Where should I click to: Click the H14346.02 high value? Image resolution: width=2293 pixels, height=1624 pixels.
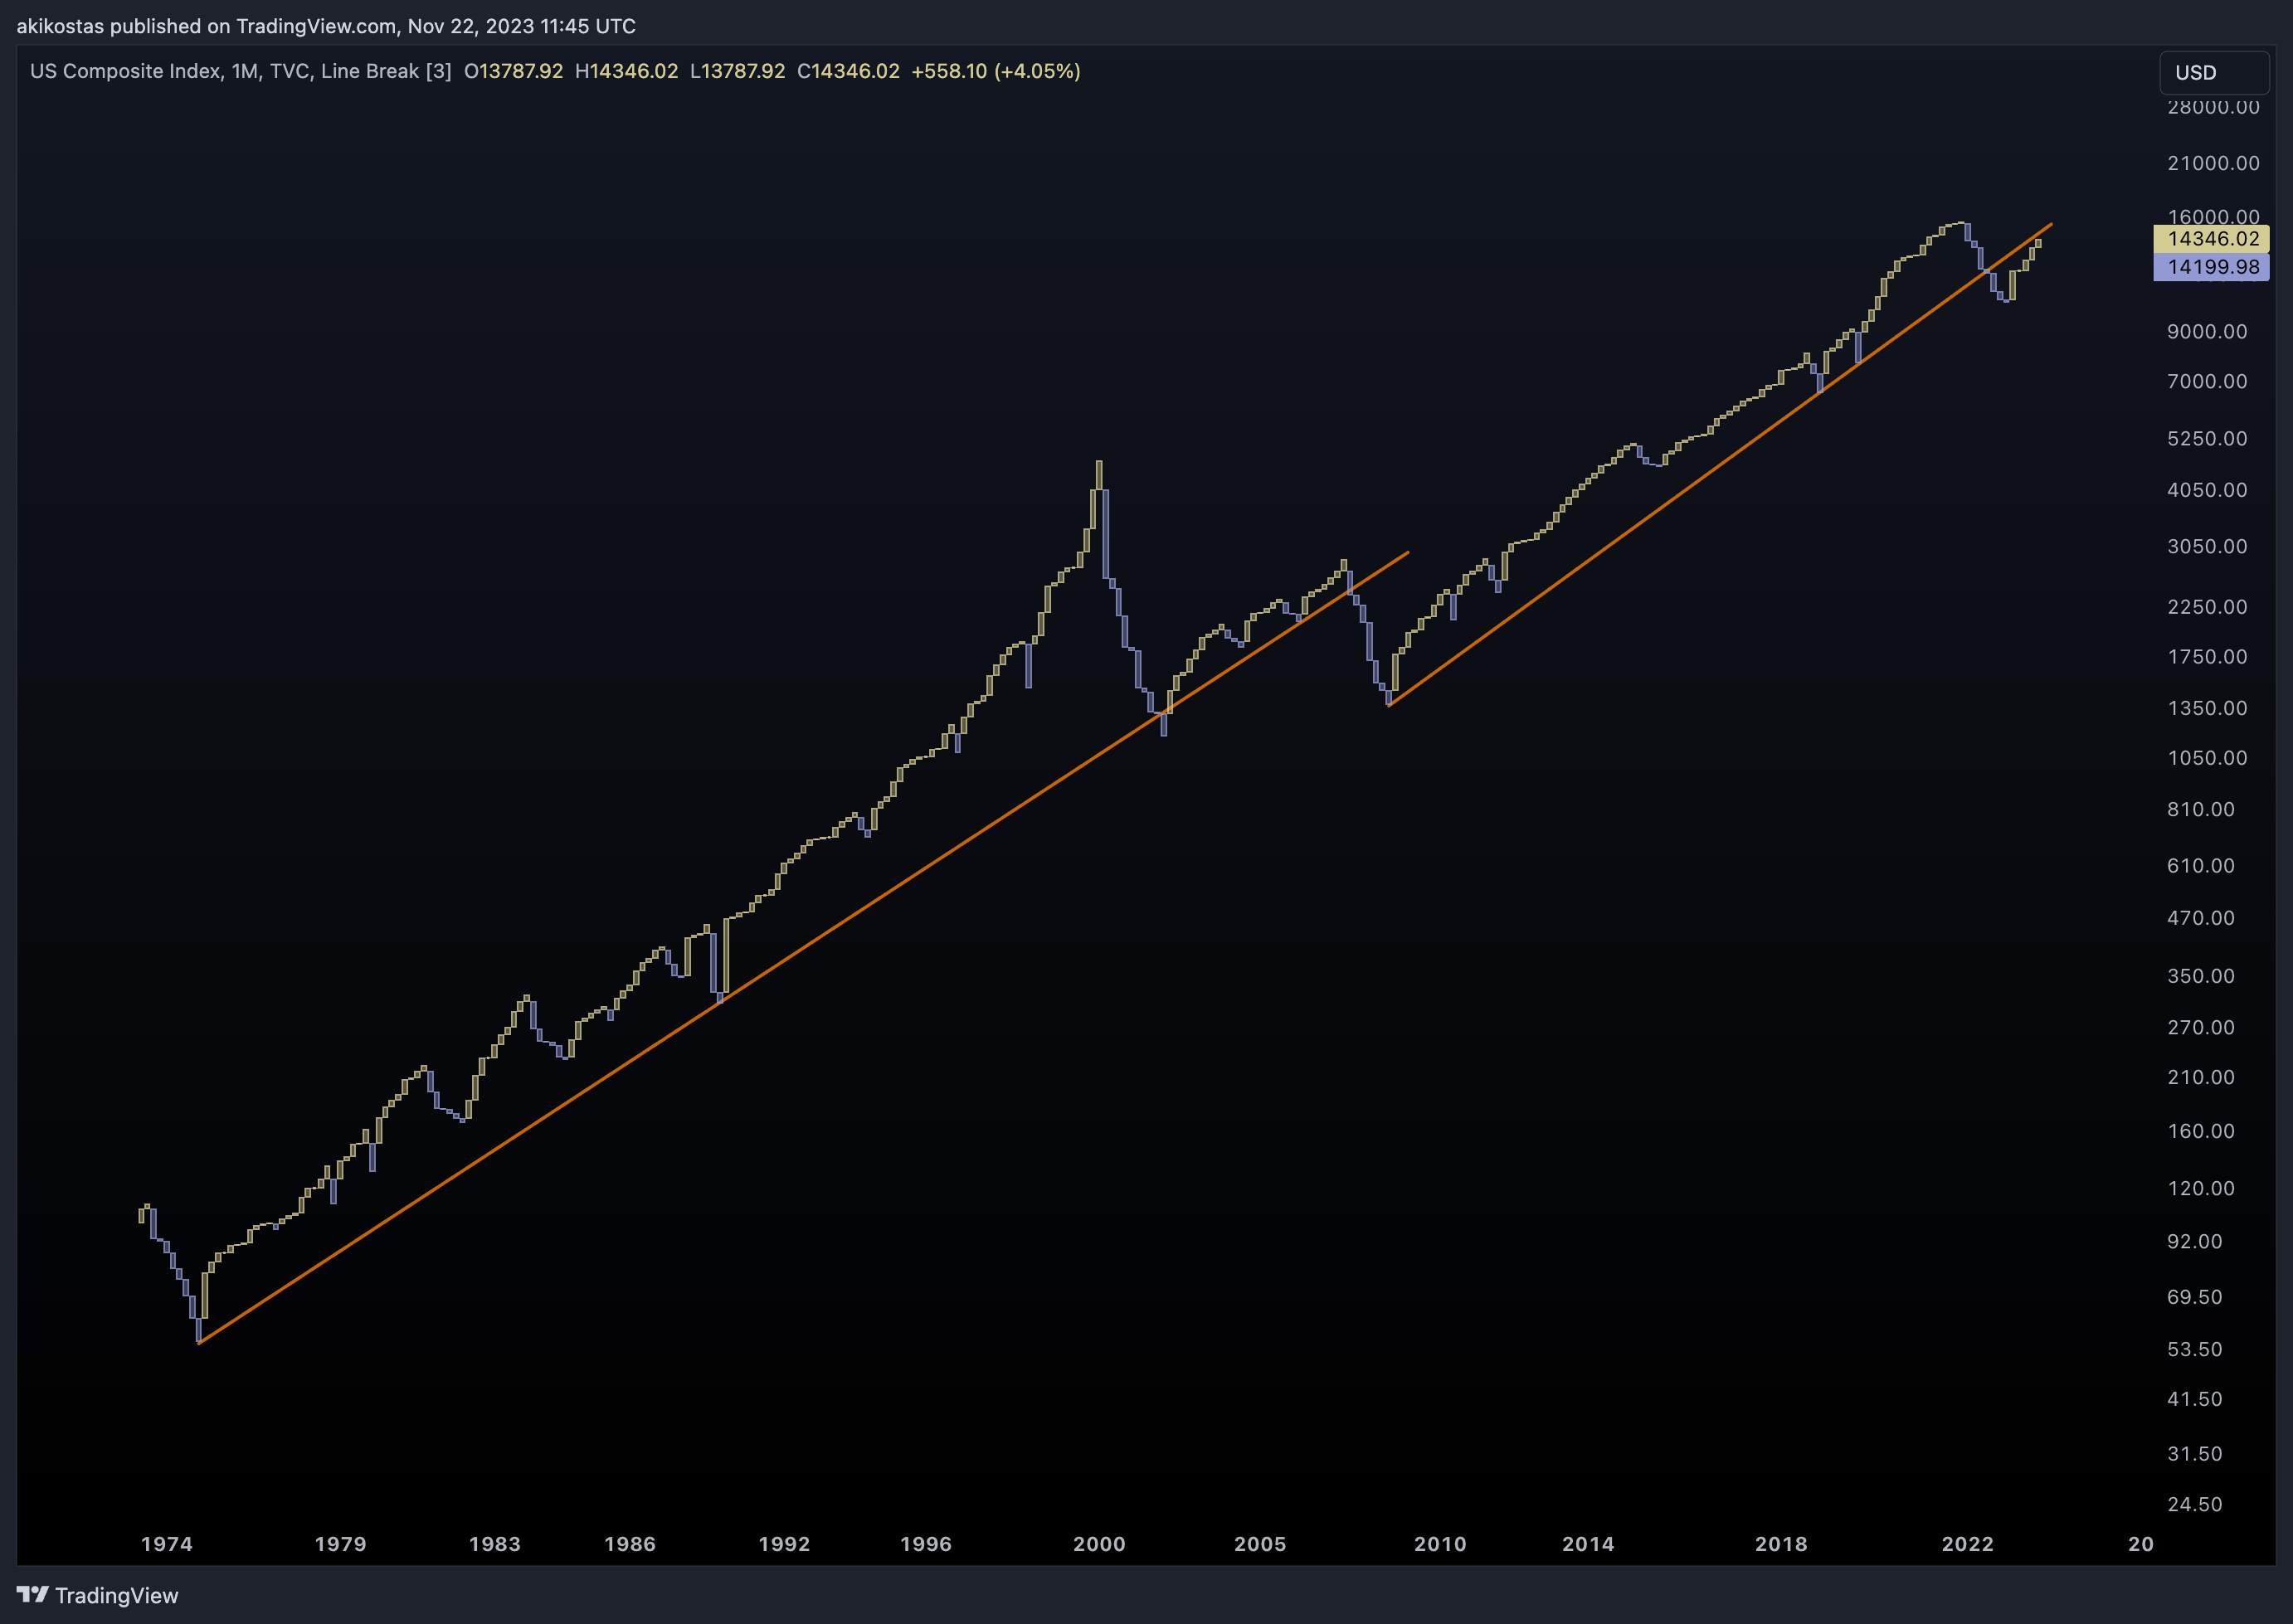point(626,71)
